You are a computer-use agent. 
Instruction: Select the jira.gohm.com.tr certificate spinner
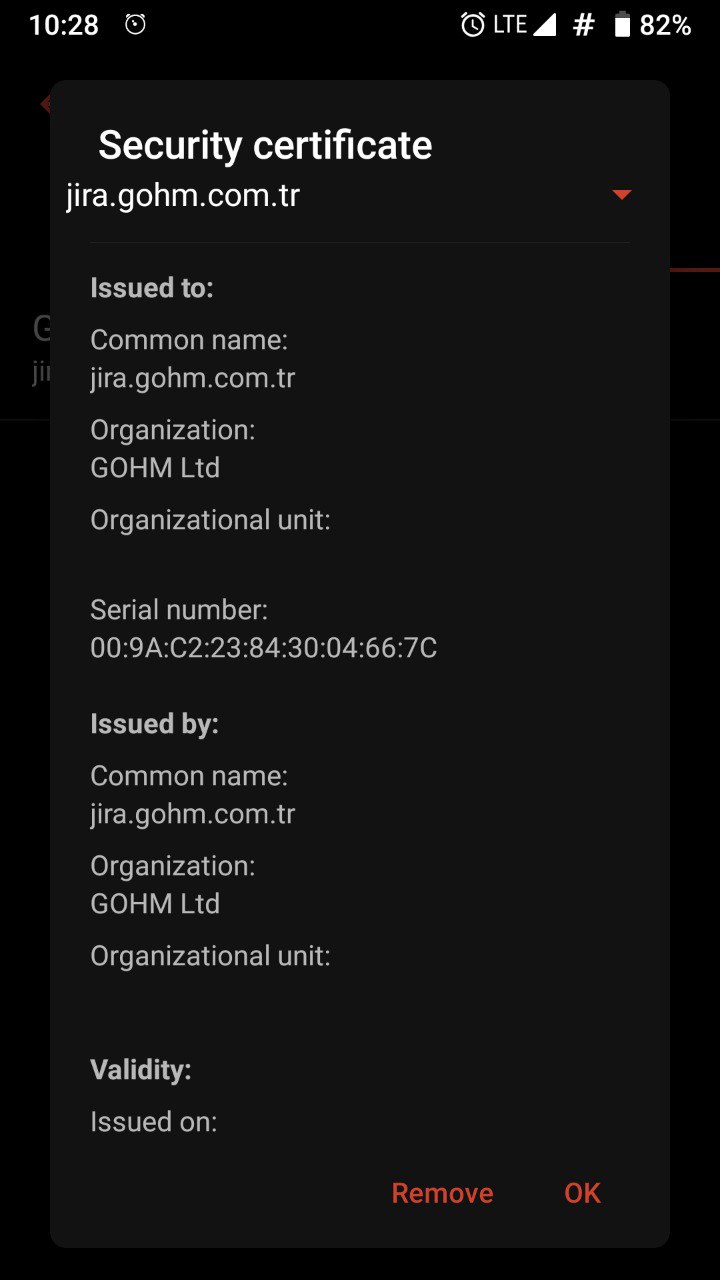tap(350, 195)
